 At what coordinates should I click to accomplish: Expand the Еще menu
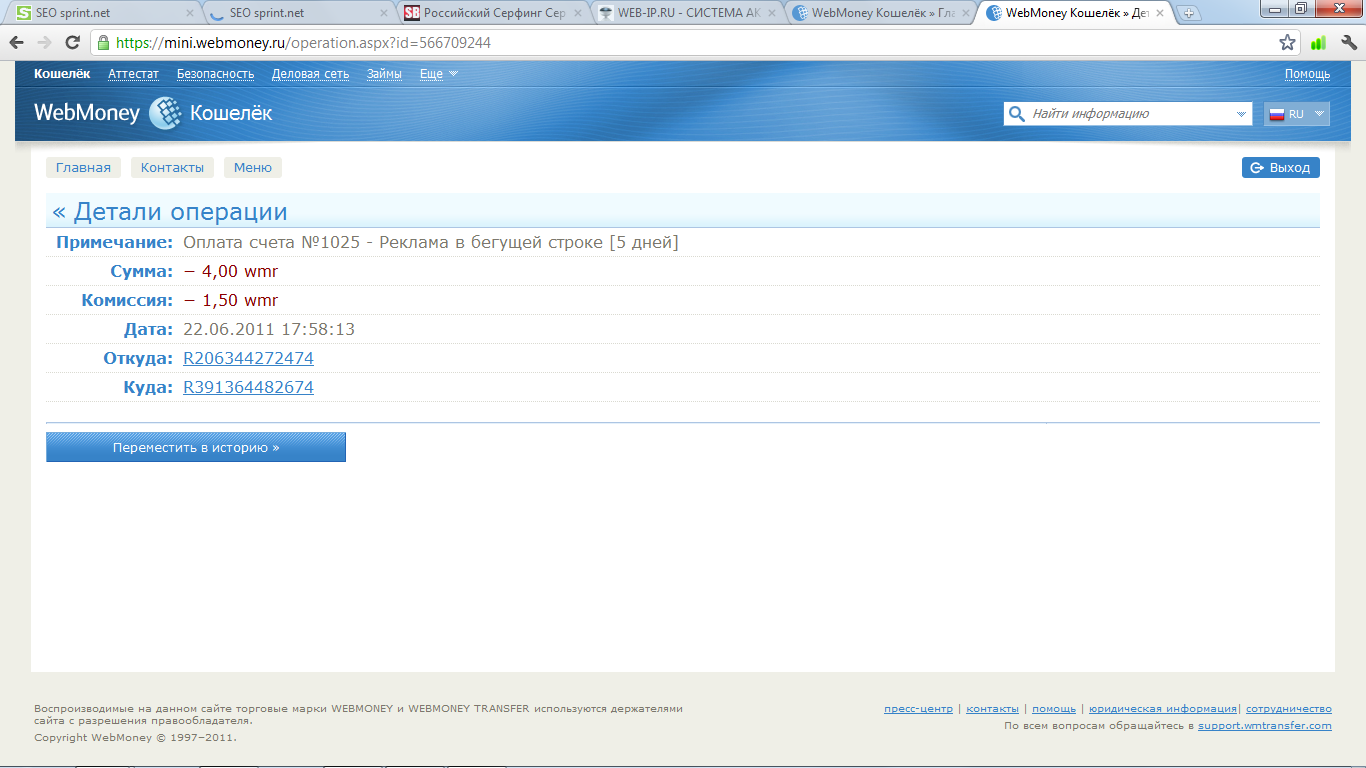(438, 74)
